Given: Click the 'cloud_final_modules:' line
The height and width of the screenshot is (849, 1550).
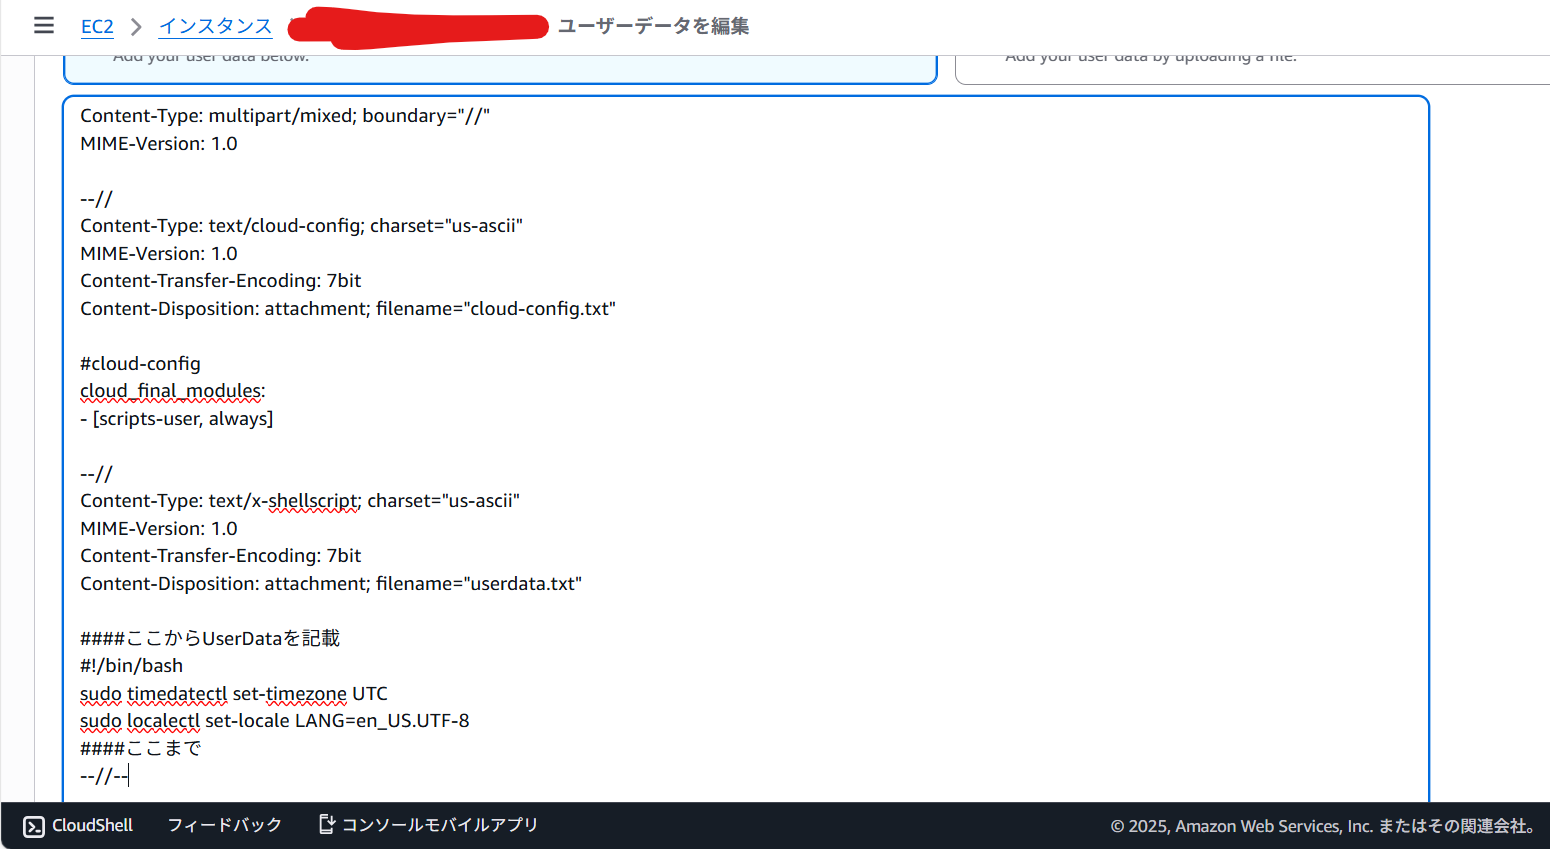Looking at the screenshot, I should [172, 391].
